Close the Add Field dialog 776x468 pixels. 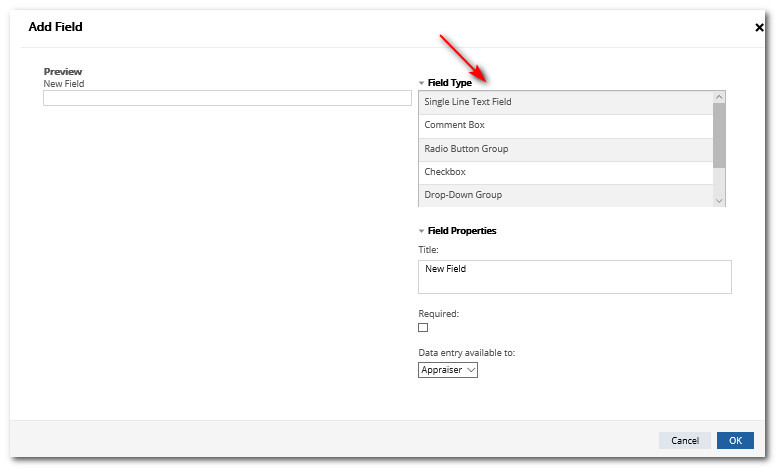(x=759, y=27)
